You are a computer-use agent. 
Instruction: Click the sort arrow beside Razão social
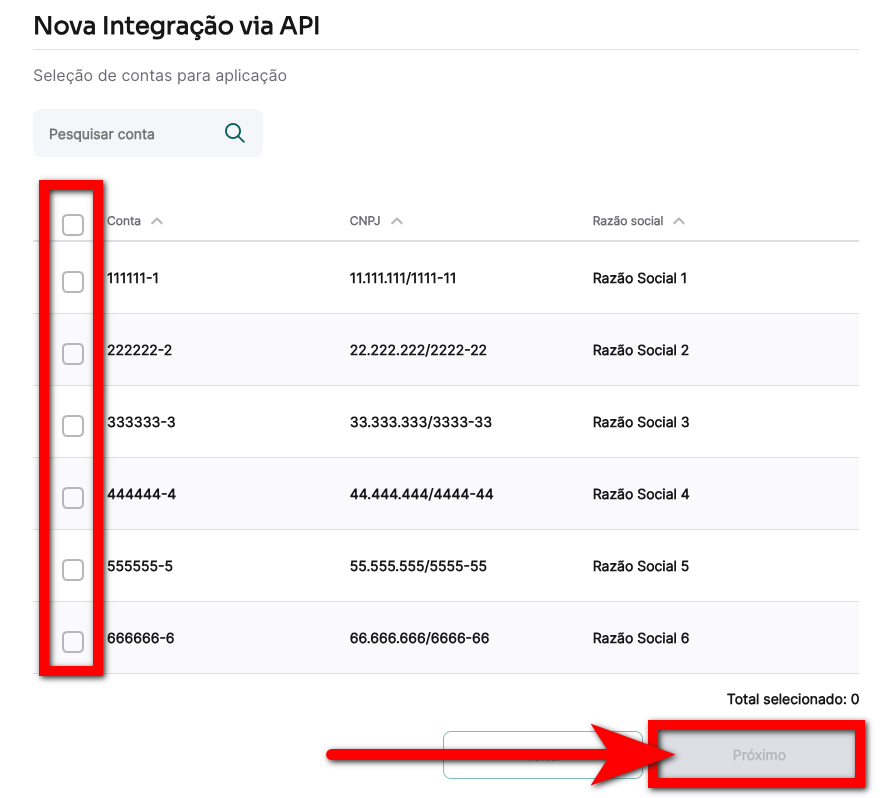click(x=679, y=221)
